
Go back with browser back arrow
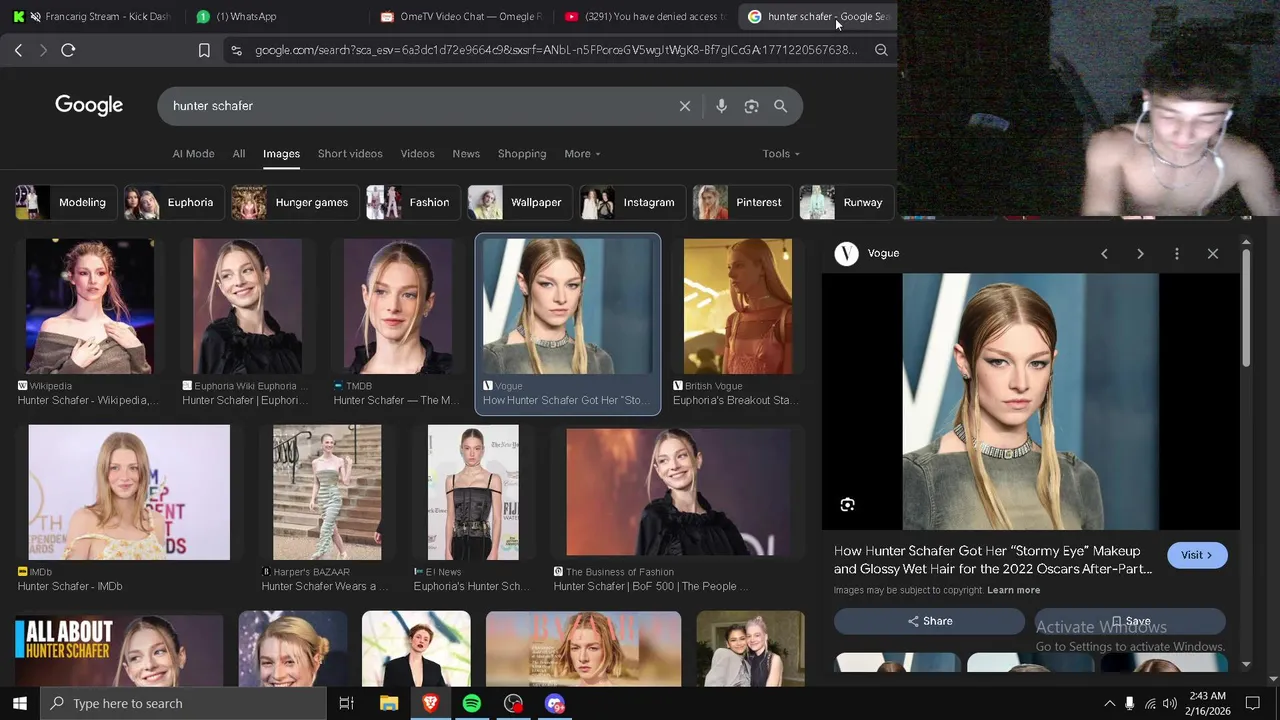[x=18, y=50]
